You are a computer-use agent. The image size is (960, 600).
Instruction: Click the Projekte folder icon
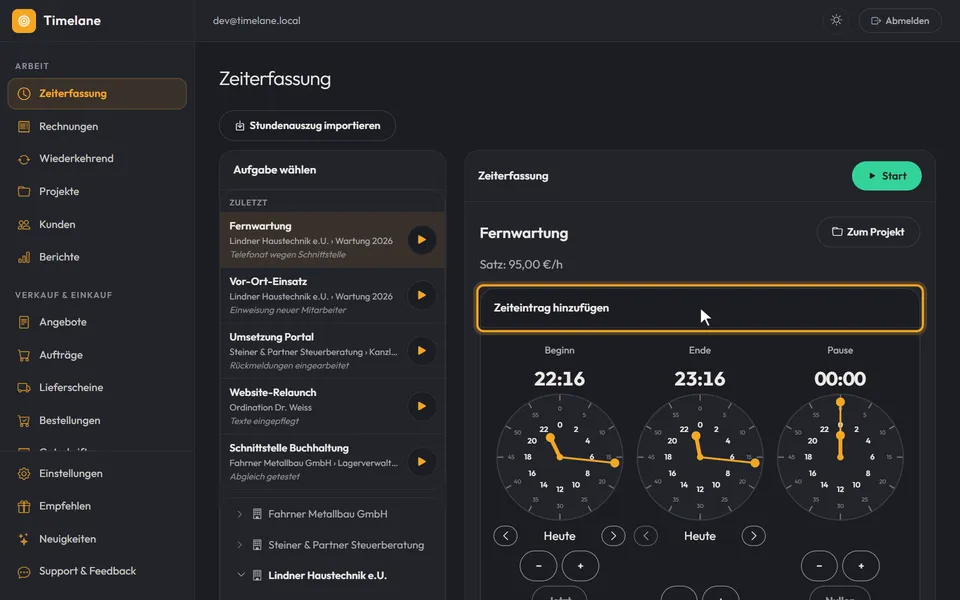coord(24,192)
